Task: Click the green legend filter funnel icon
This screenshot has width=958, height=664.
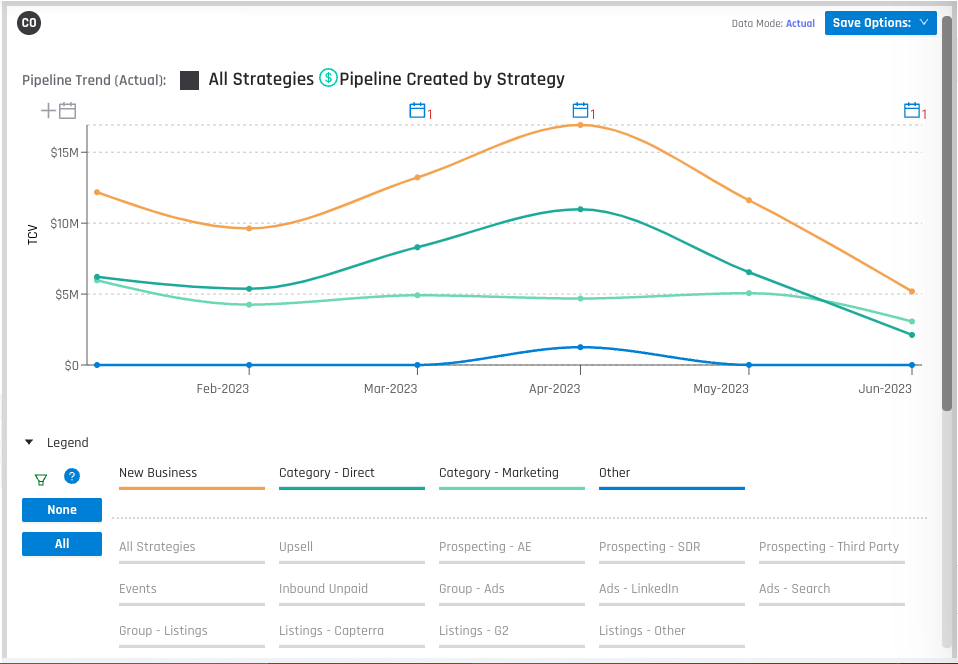Action: pyautogui.click(x=41, y=480)
